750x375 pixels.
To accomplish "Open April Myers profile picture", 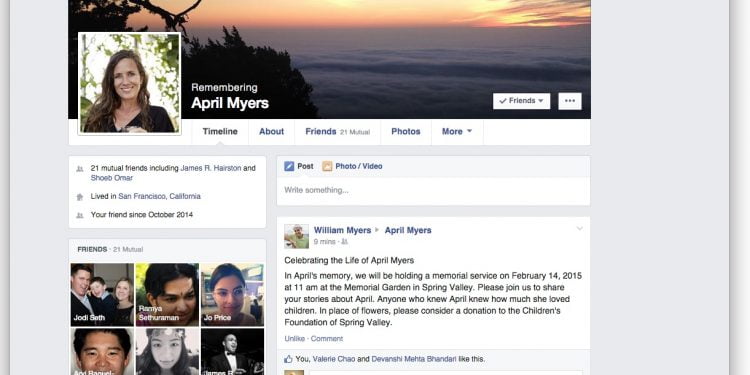I will pos(129,83).
